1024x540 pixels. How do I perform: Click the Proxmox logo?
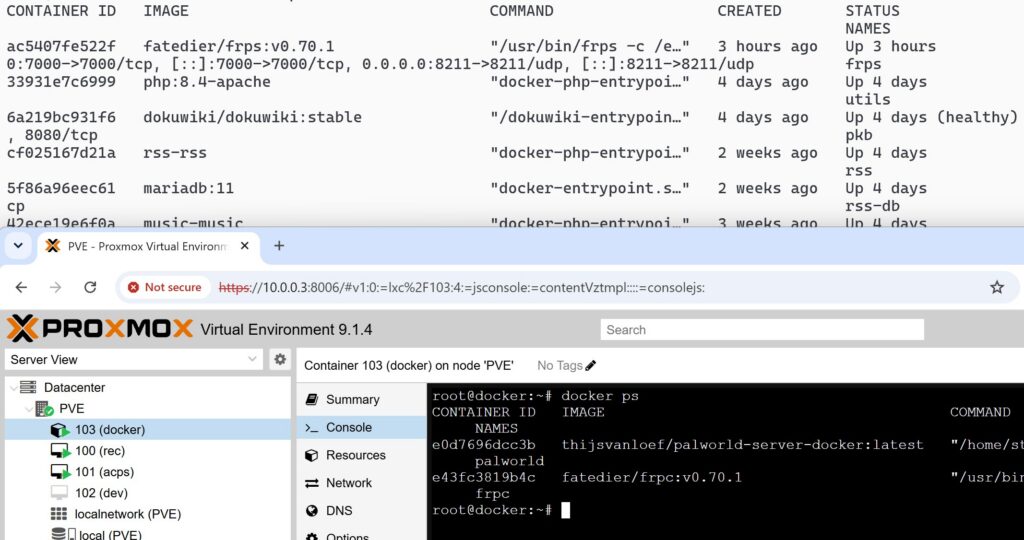pos(100,328)
